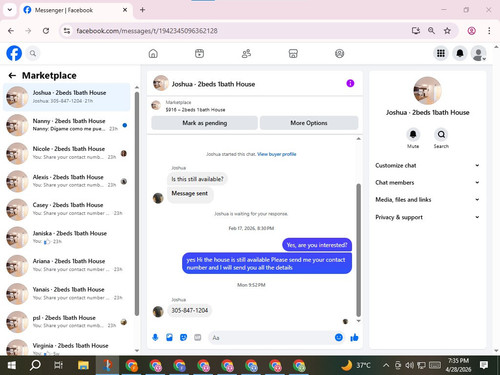Open Alexis - 2beds 1bath House chat
The image size is (500, 375).
point(67,181)
